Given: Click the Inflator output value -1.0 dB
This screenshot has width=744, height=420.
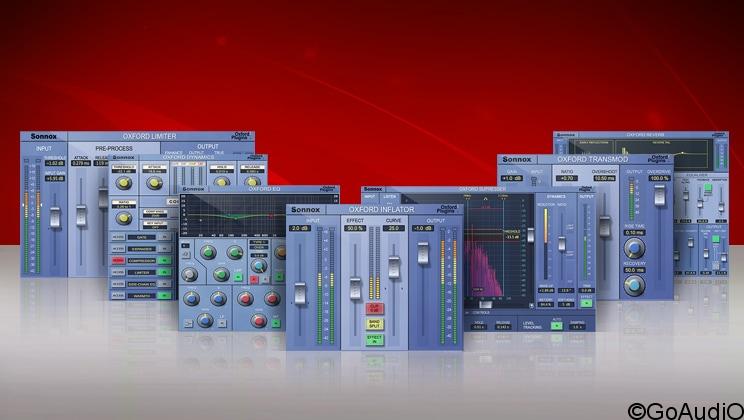Looking at the screenshot, I should [423, 228].
